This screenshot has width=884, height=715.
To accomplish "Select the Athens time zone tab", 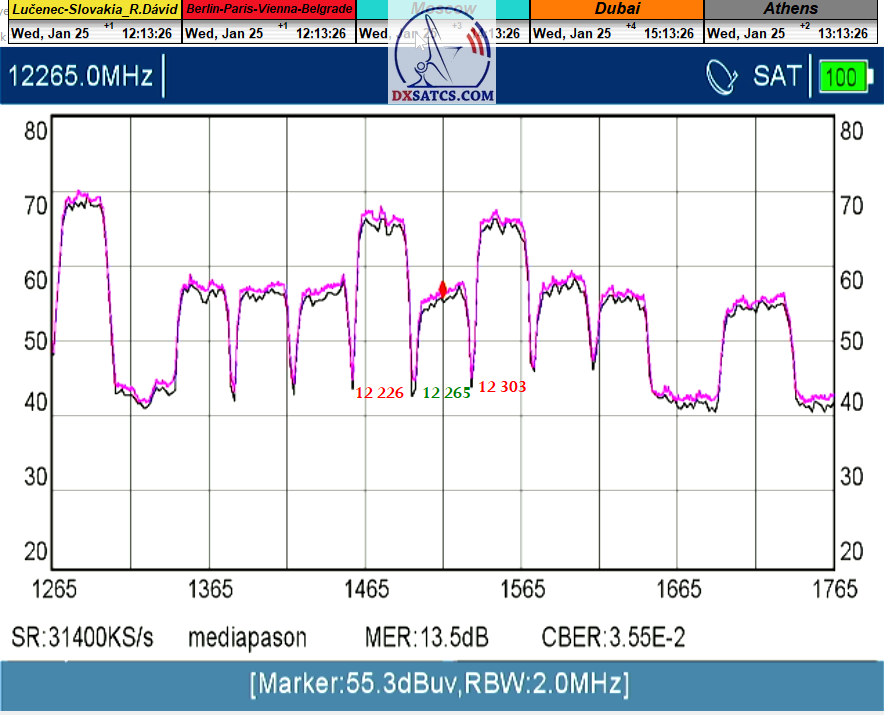I will pos(790,10).
